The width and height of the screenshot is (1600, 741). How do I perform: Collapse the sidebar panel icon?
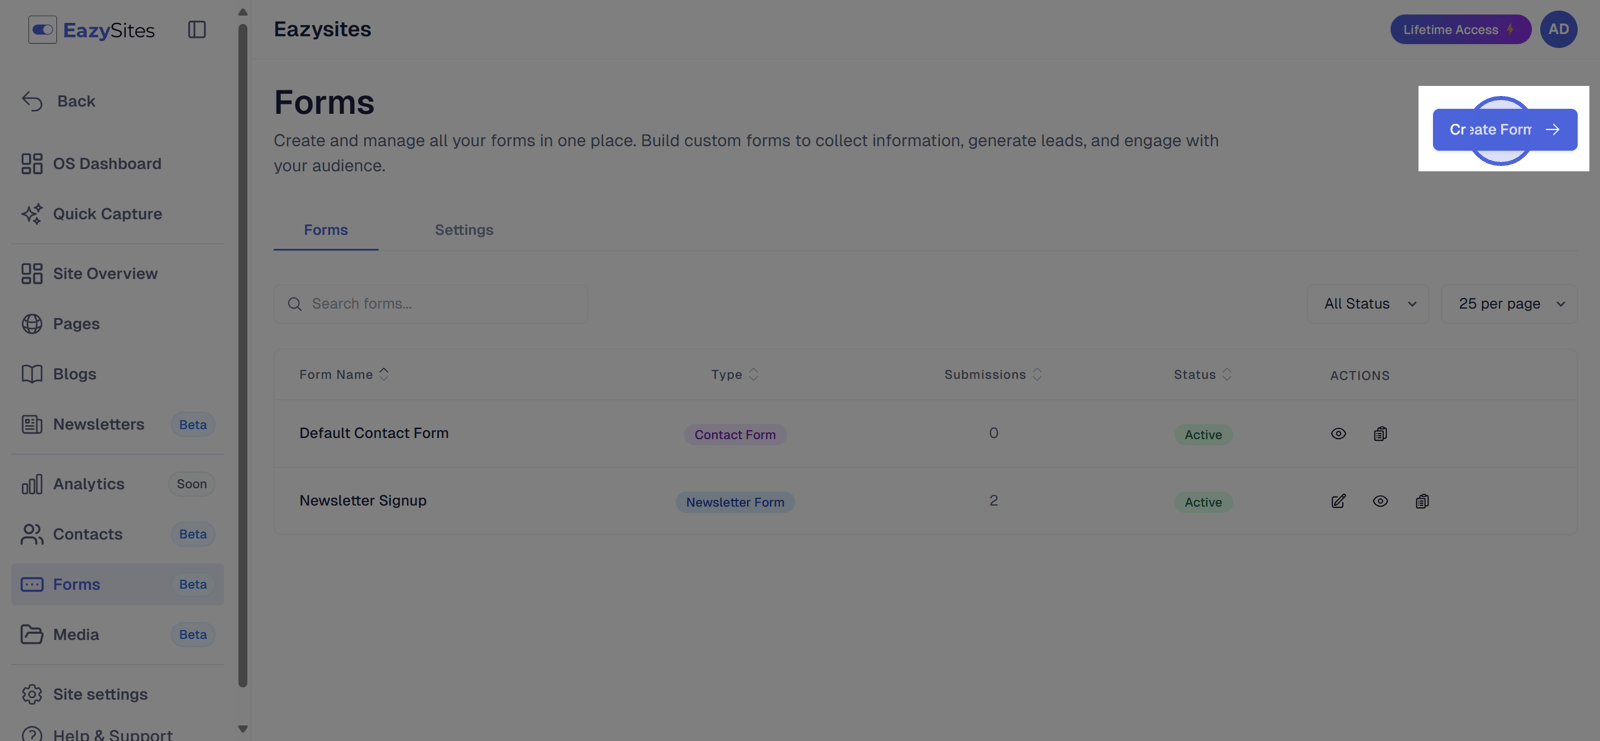(197, 30)
